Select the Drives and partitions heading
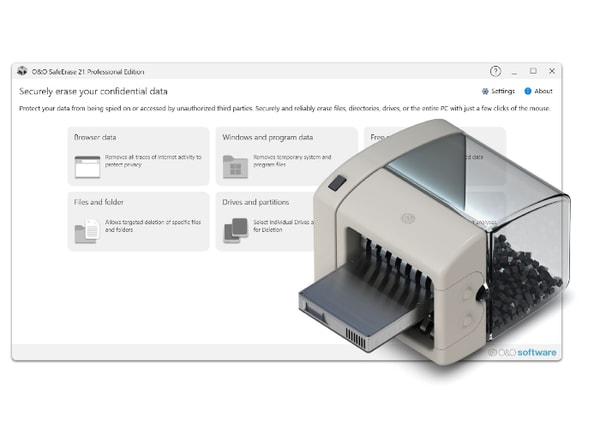600x428 pixels. [256, 202]
